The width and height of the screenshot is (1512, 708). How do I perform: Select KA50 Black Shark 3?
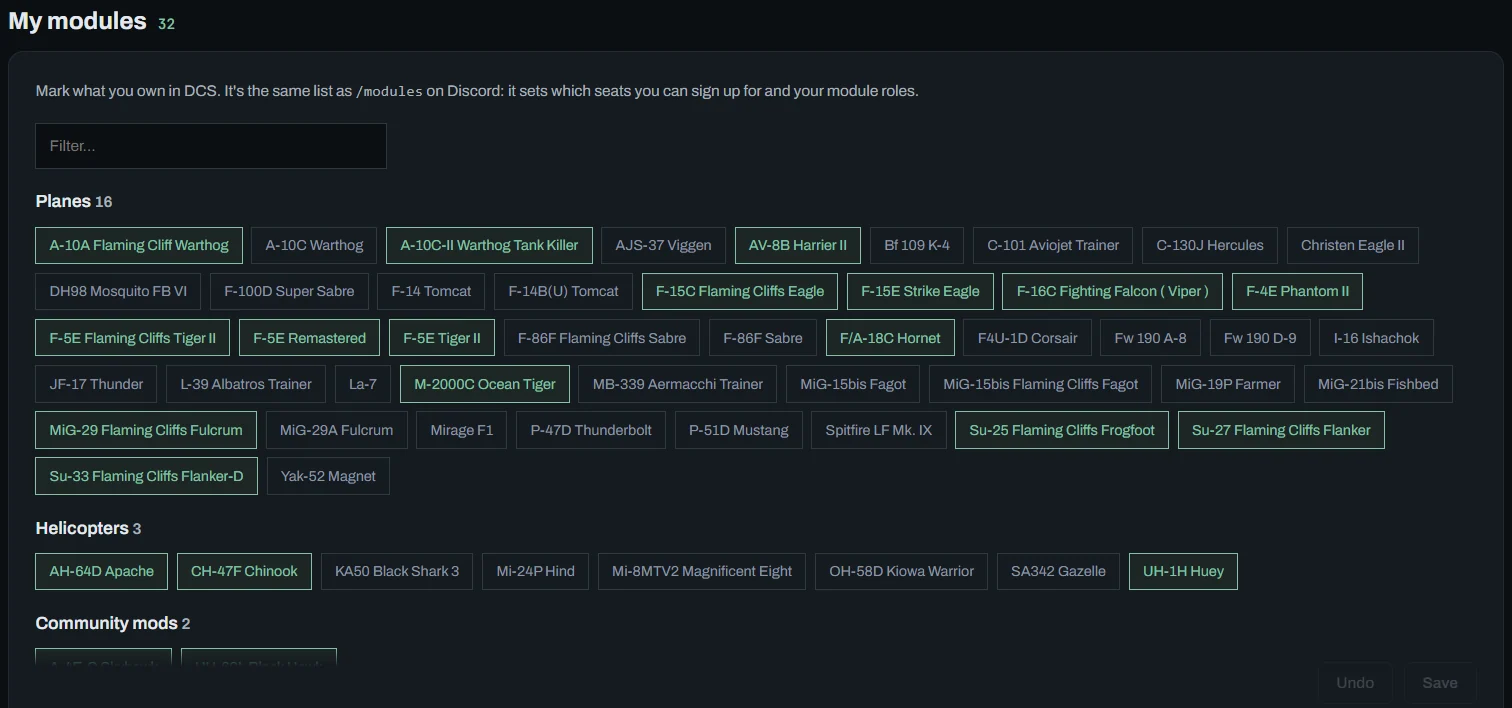point(397,571)
